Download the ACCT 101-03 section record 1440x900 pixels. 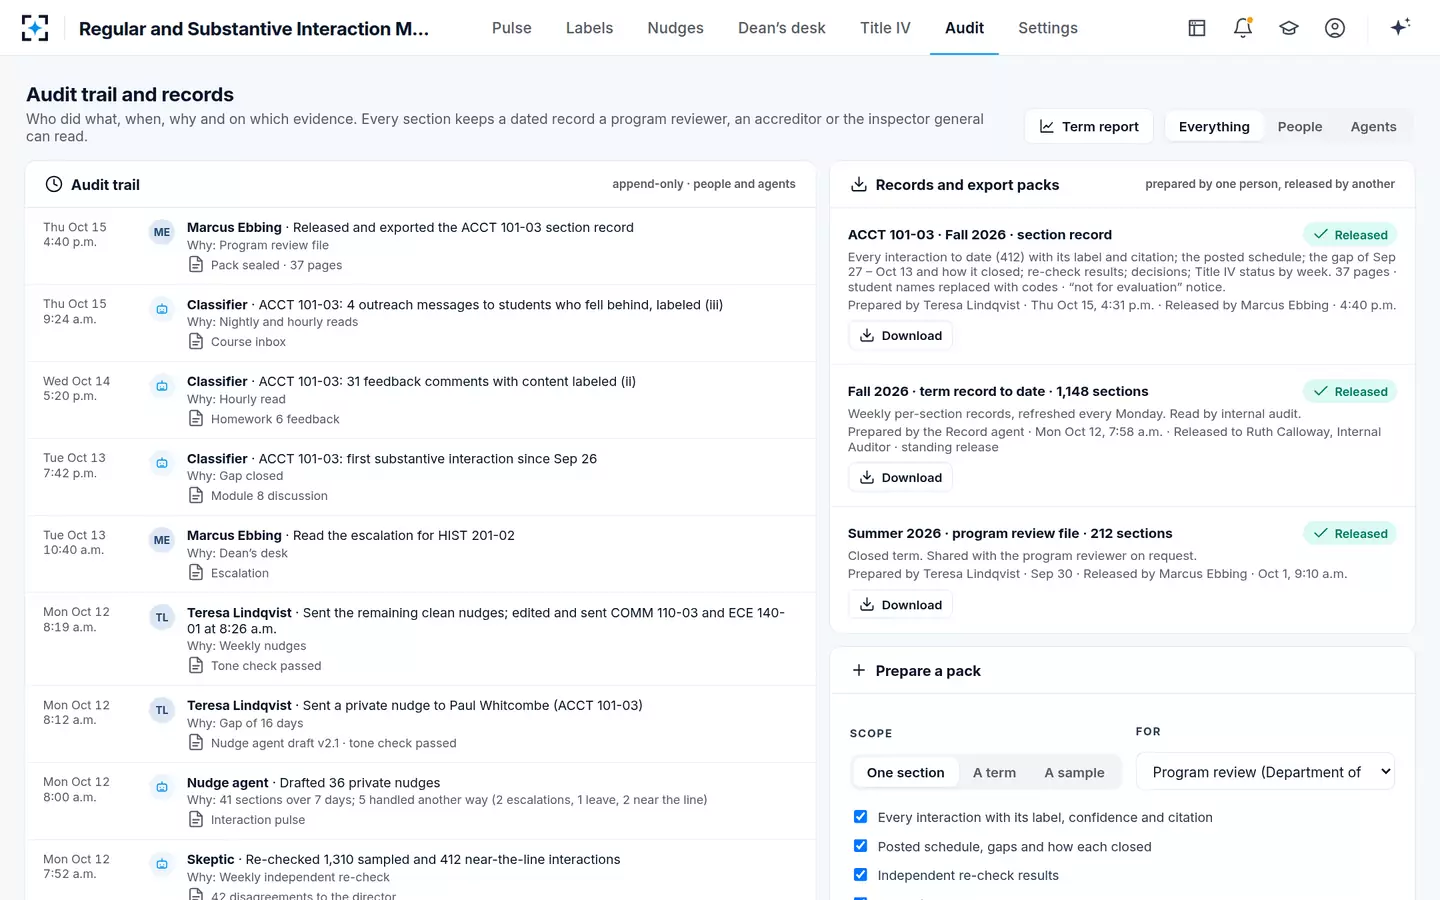click(900, 336)
